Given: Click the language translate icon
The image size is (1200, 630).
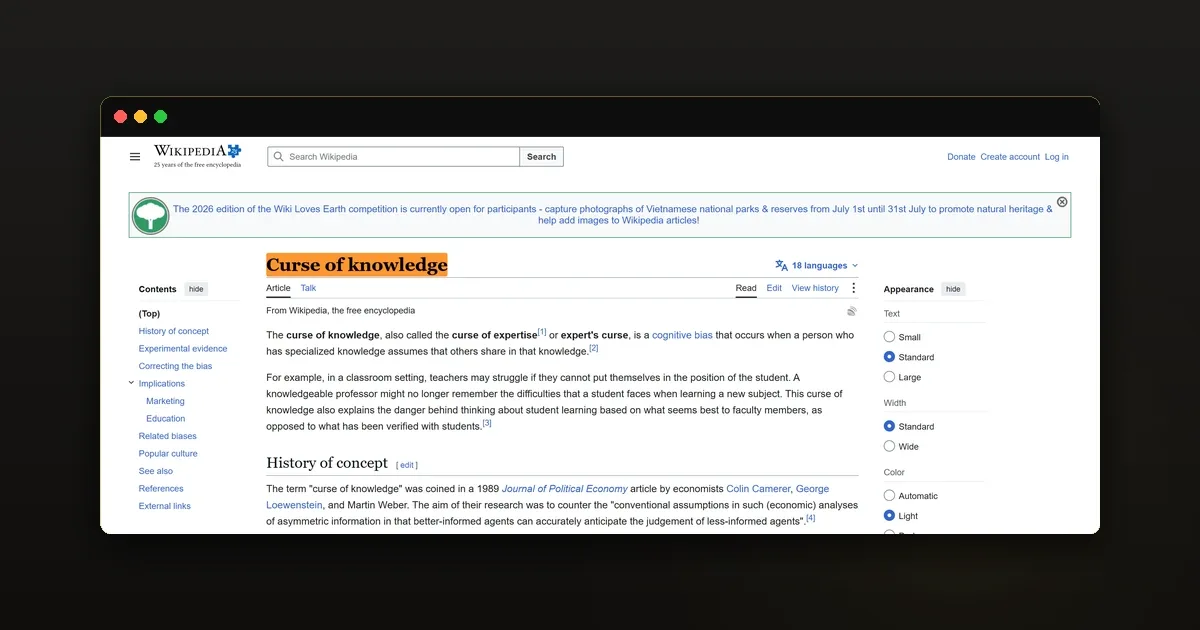Looking at the screenshot, I should point(781,266).
